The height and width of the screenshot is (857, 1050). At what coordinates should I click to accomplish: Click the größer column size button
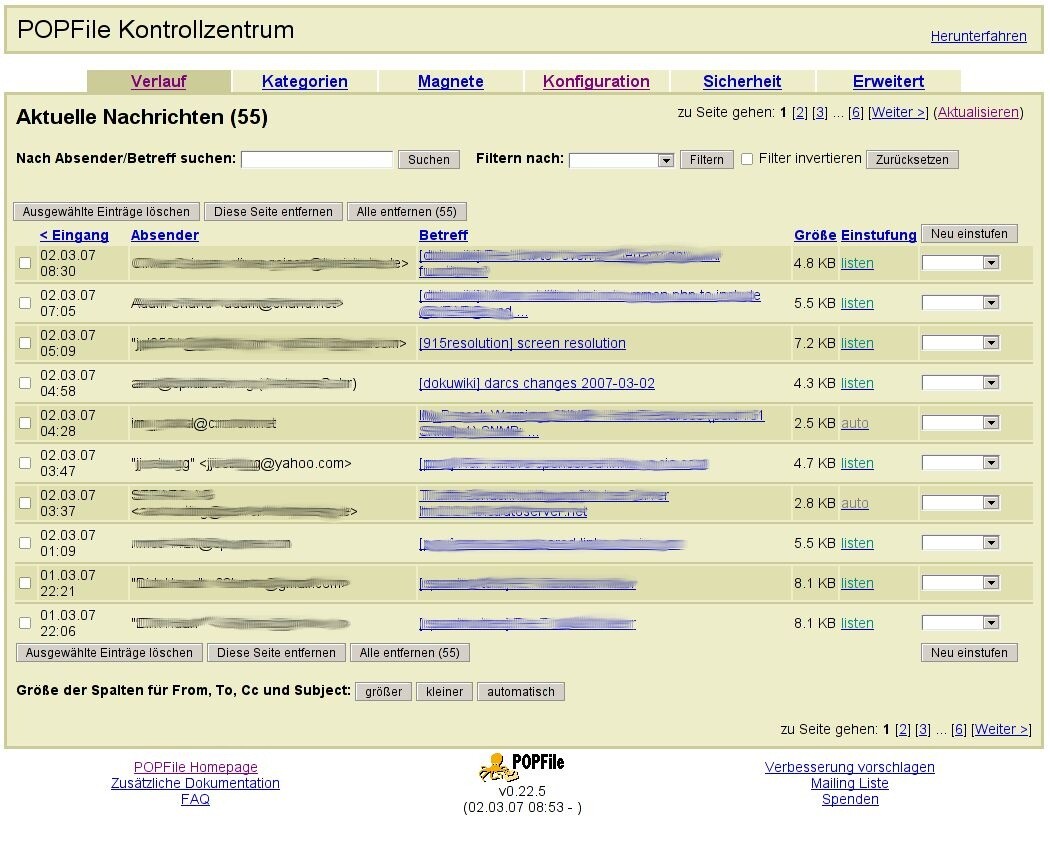pos(383,692)
